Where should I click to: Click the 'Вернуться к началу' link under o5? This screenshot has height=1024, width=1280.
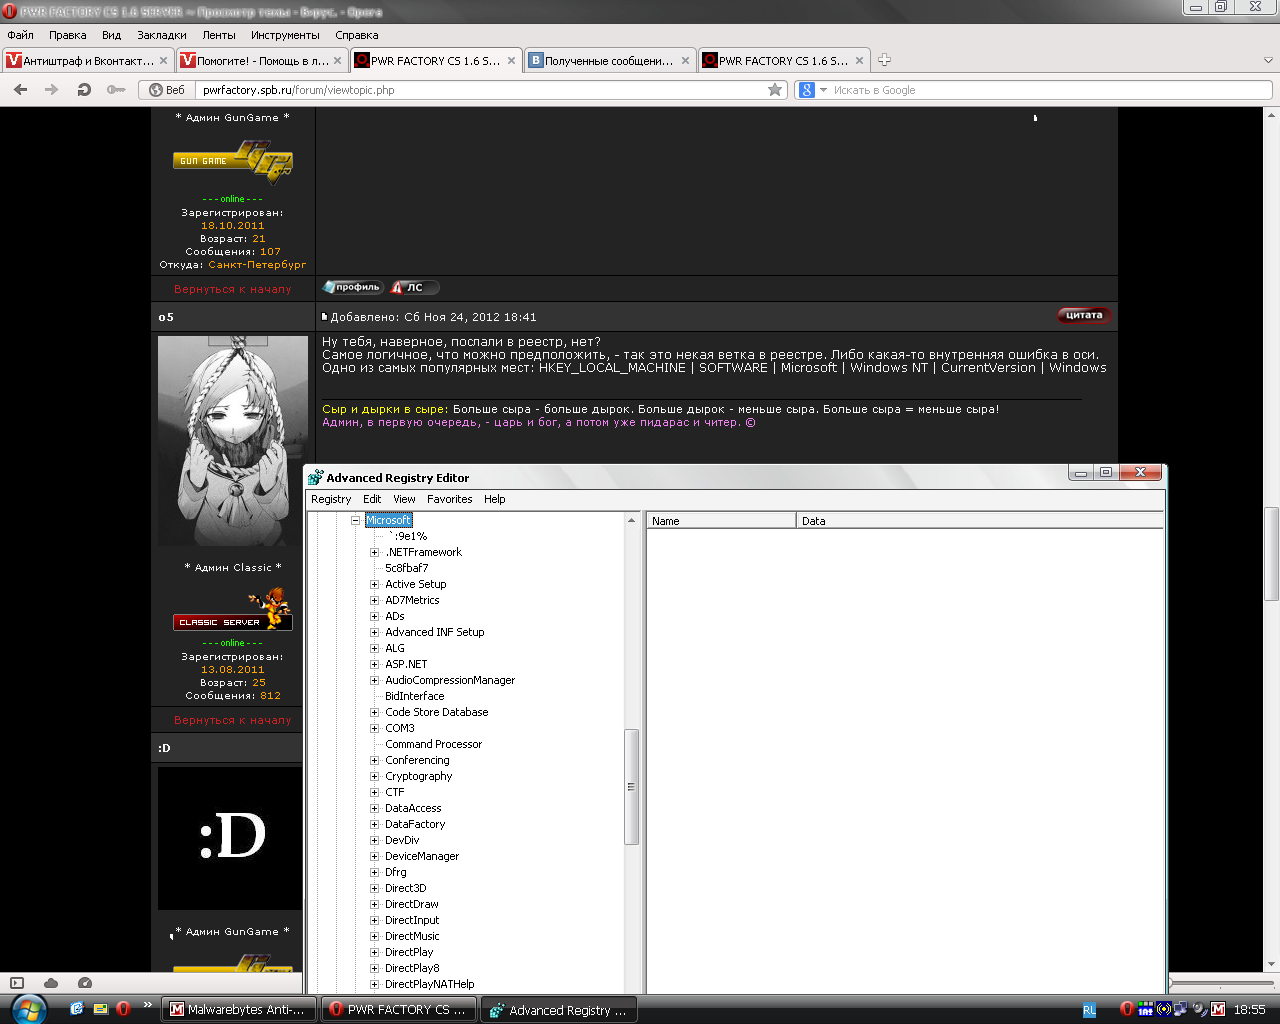[x=232, y=720]
